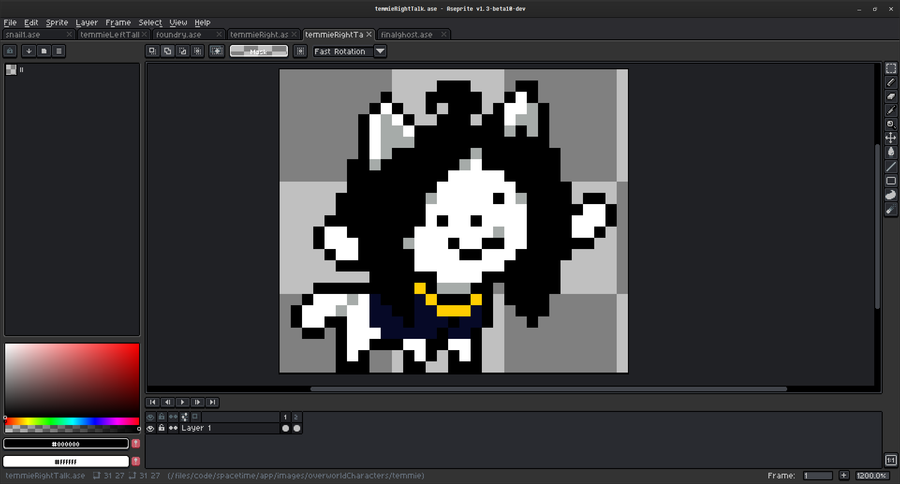Open the Frame menu
Screen dimensions: 900x484
[x=118, y=22]
